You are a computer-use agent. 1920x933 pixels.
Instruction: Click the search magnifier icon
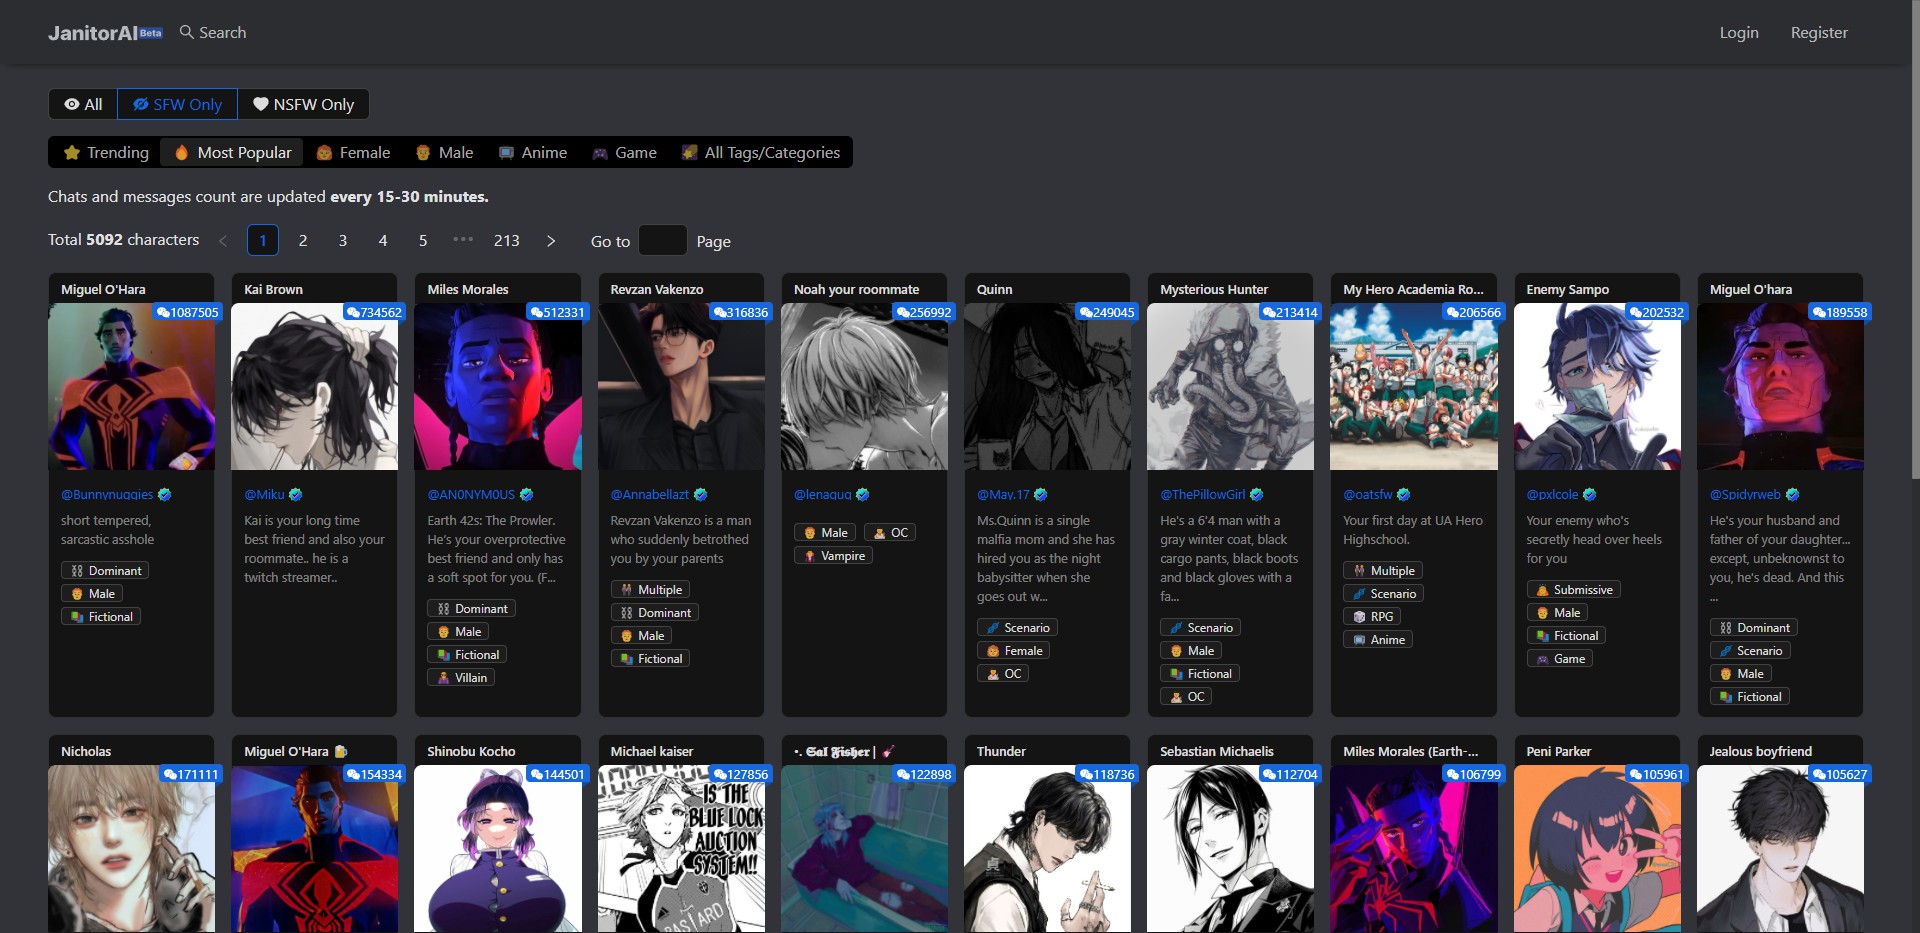pyautogui.click(x=186, y=32)
